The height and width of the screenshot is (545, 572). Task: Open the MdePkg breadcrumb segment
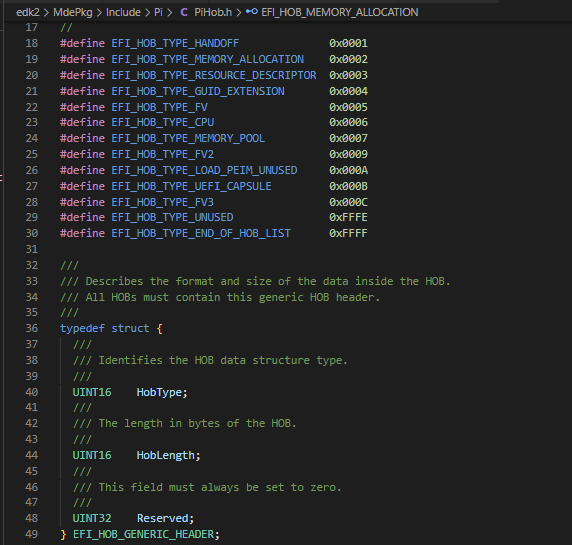point(73,12)
